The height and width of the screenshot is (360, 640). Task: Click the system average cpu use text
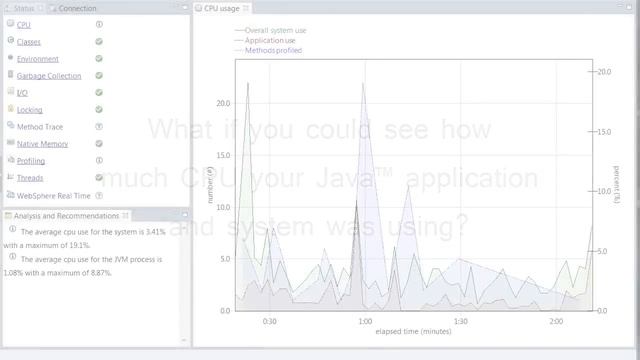84,238
